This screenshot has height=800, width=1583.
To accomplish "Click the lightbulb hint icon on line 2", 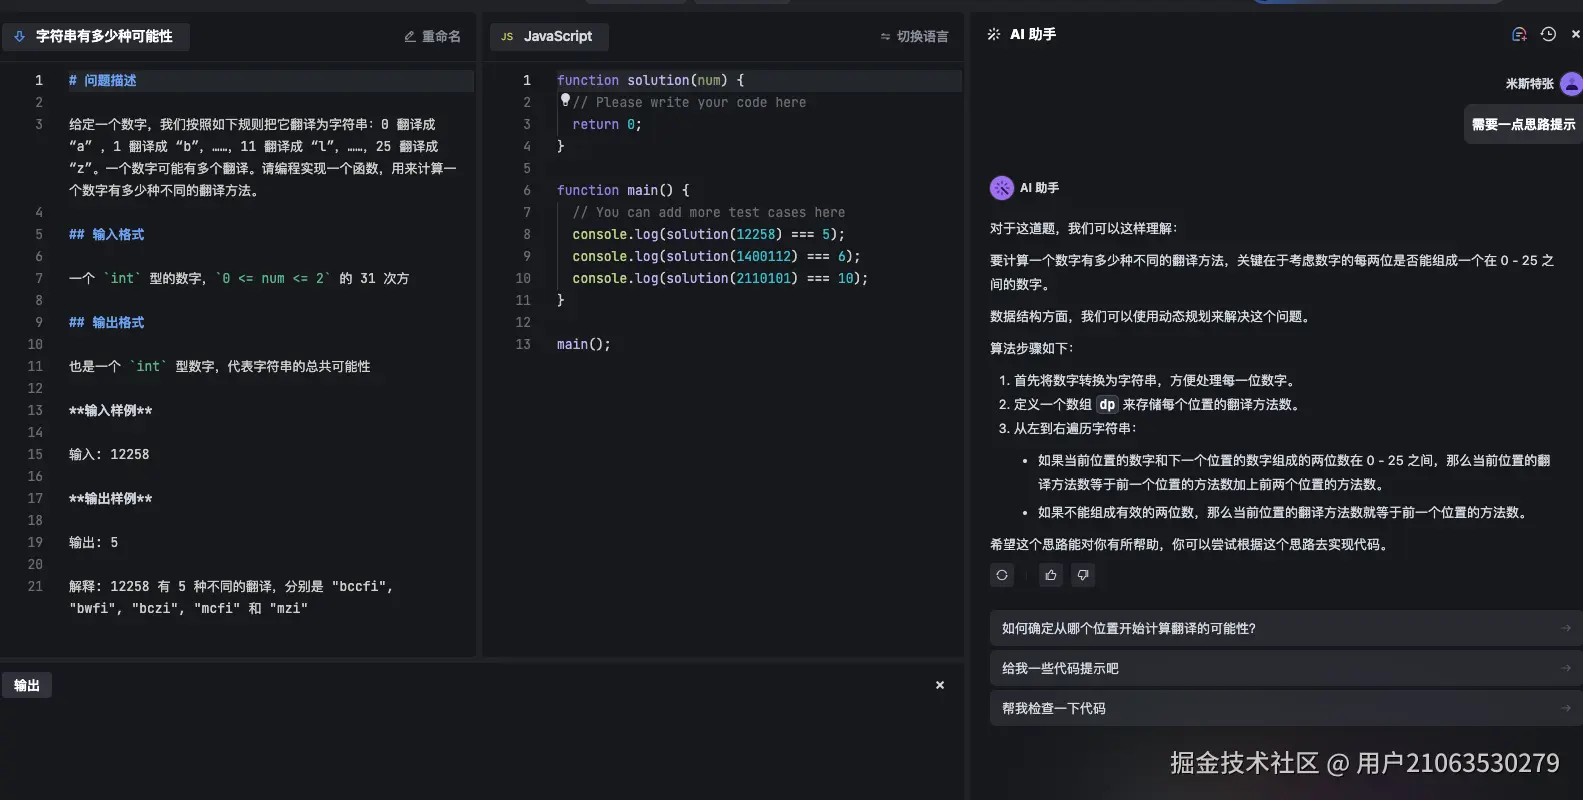I will pyautogui.click(x=565, y=99).
